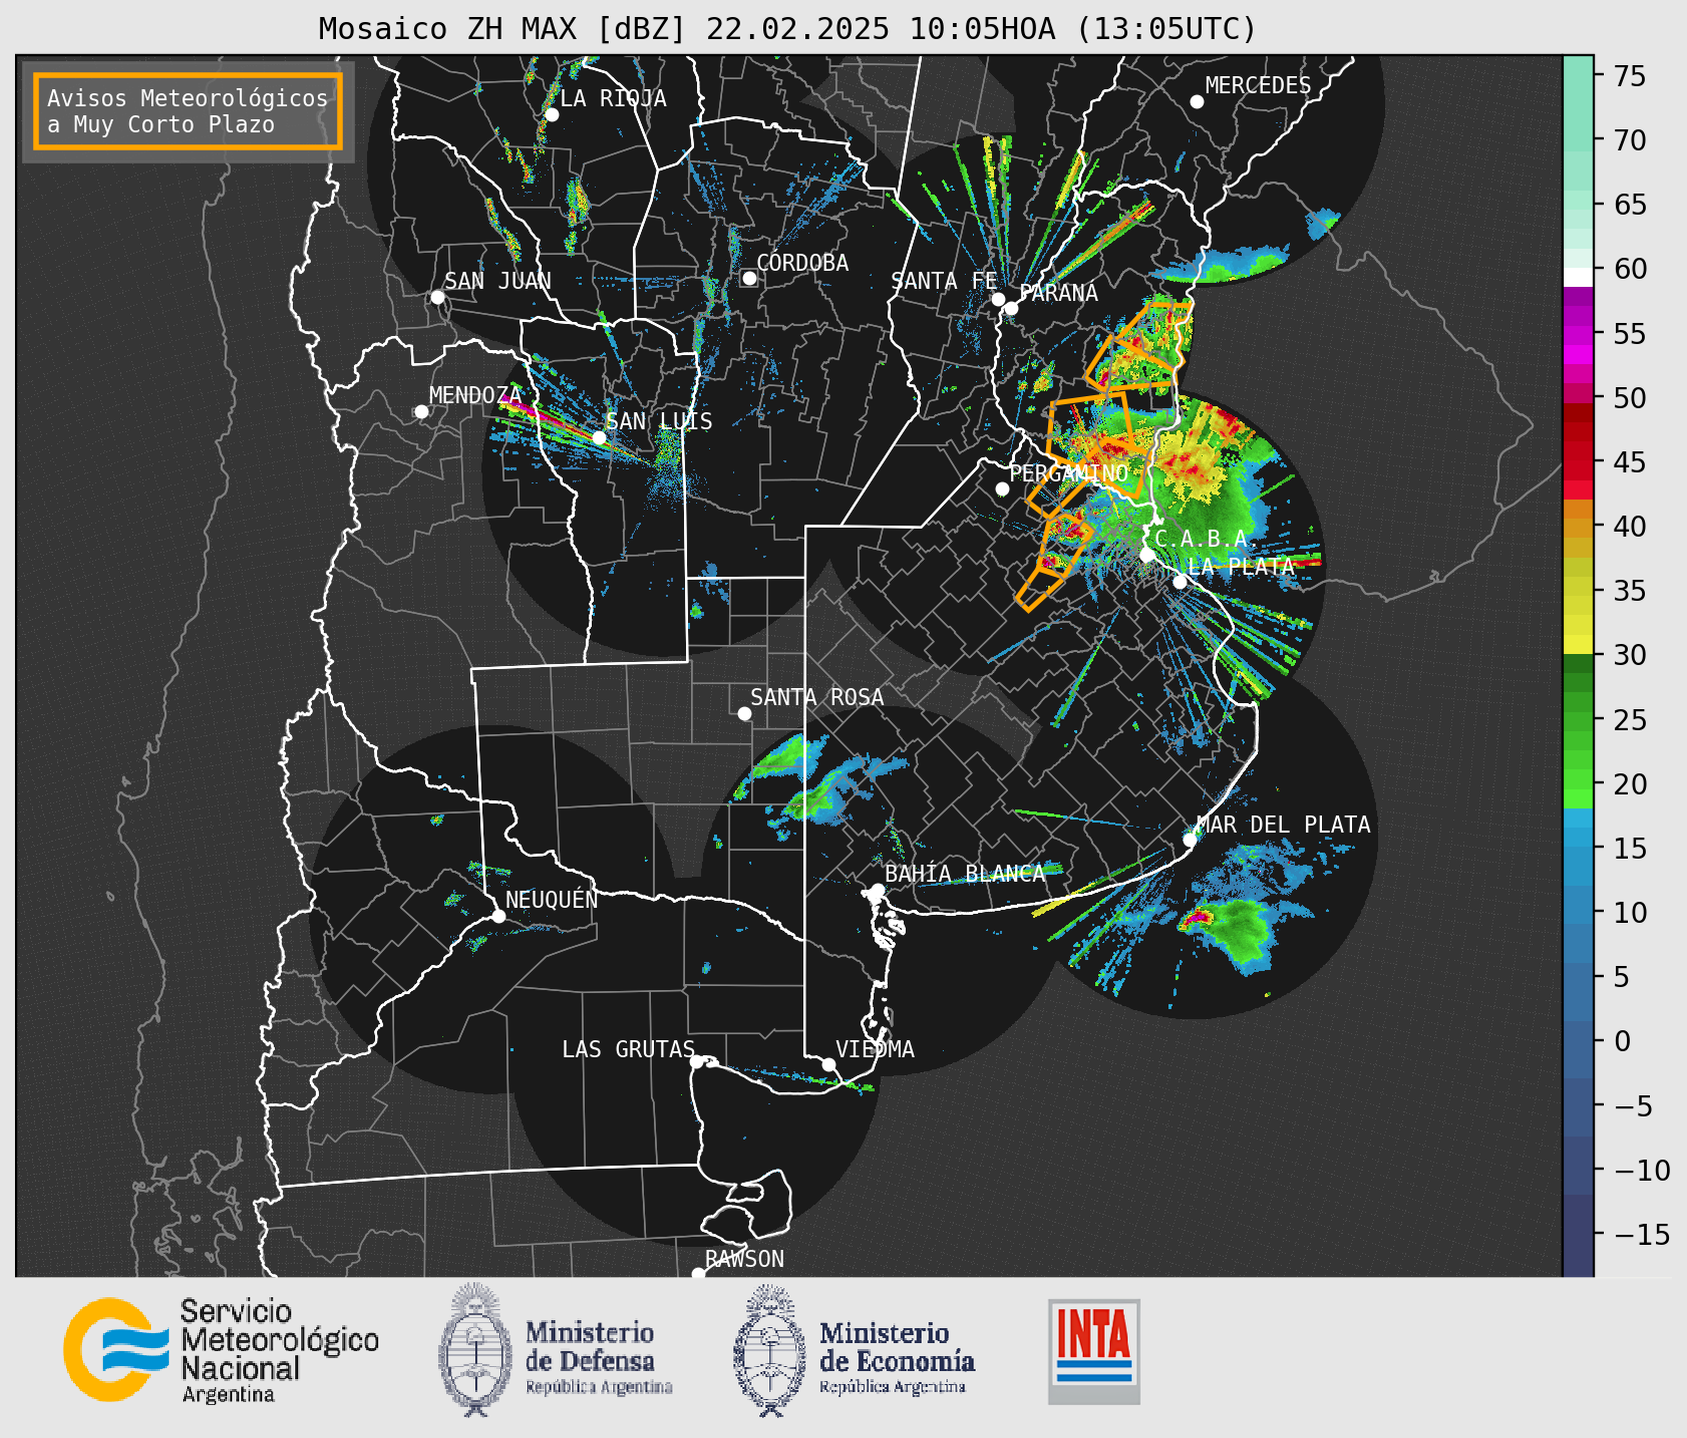
Task: Click the MERCEDES city marker dot
Action: 1196,102
